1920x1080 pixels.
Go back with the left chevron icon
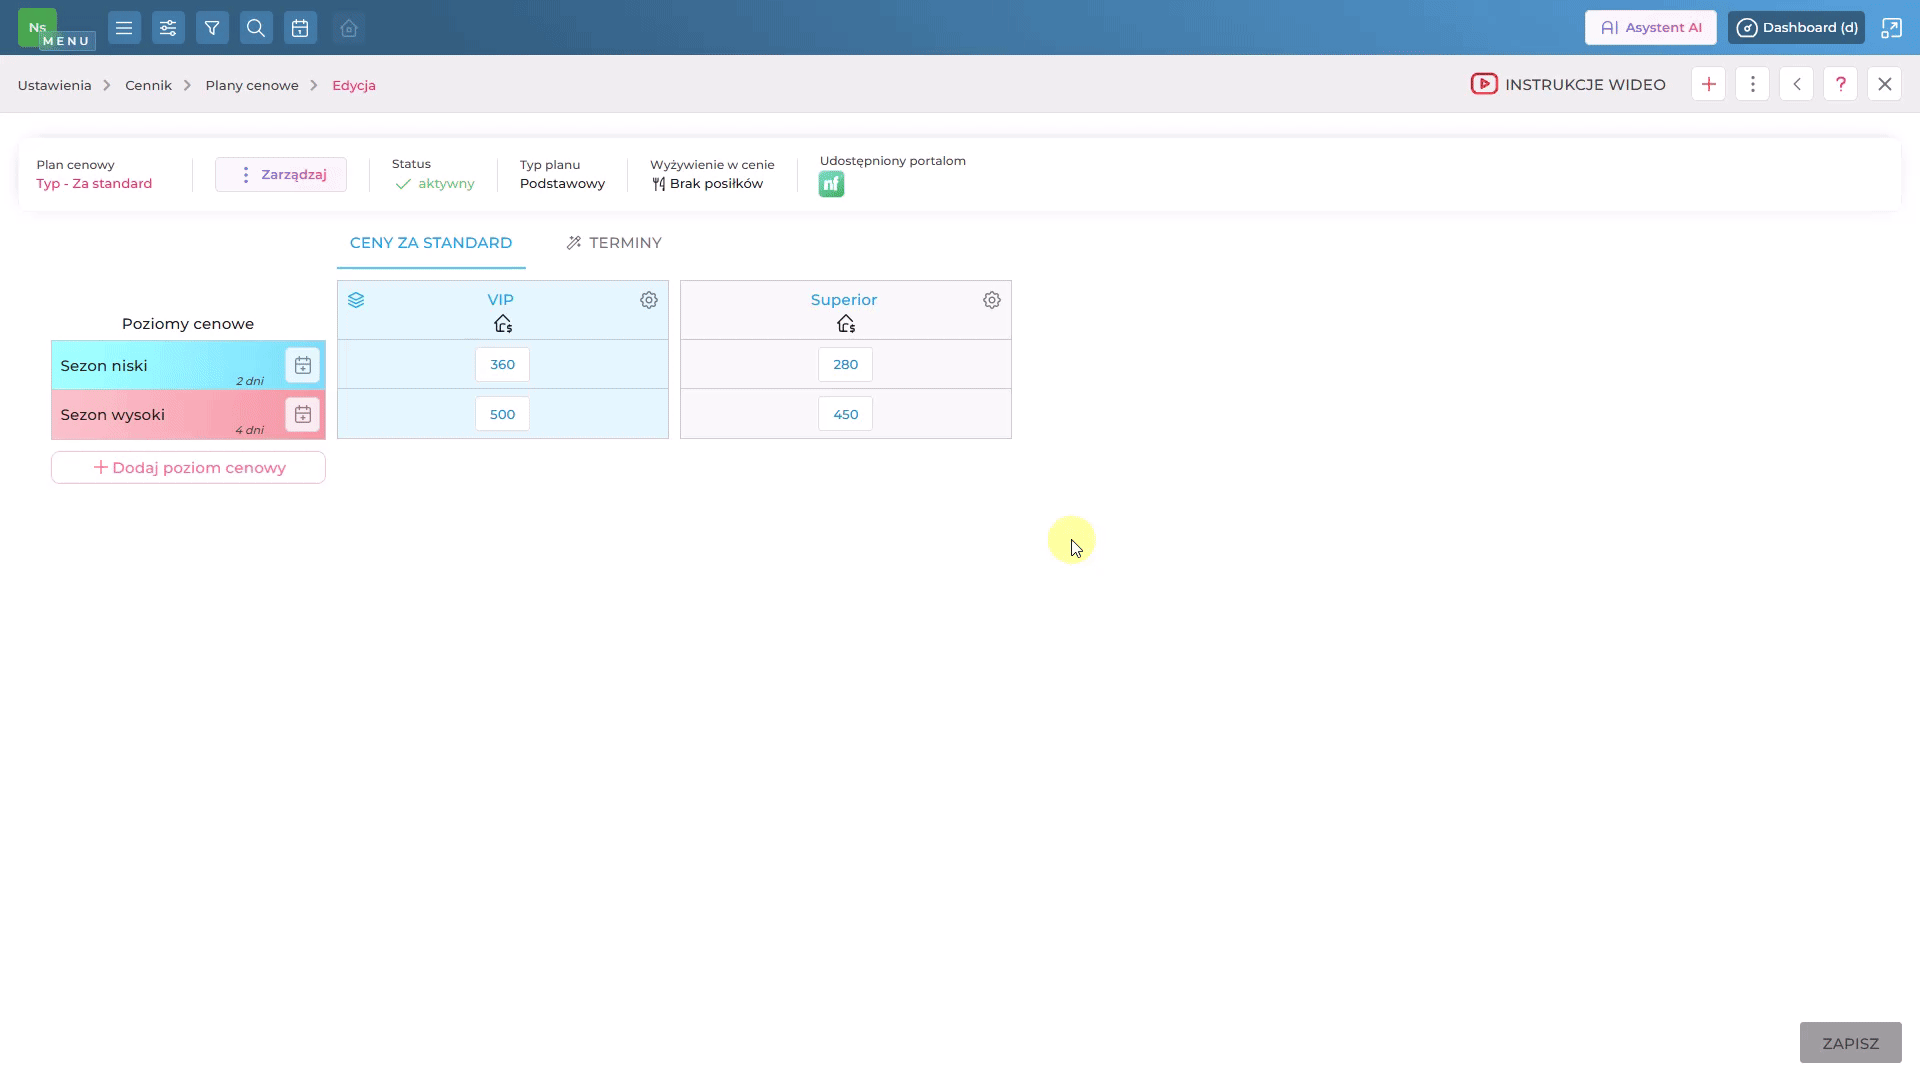[1797, 84]
